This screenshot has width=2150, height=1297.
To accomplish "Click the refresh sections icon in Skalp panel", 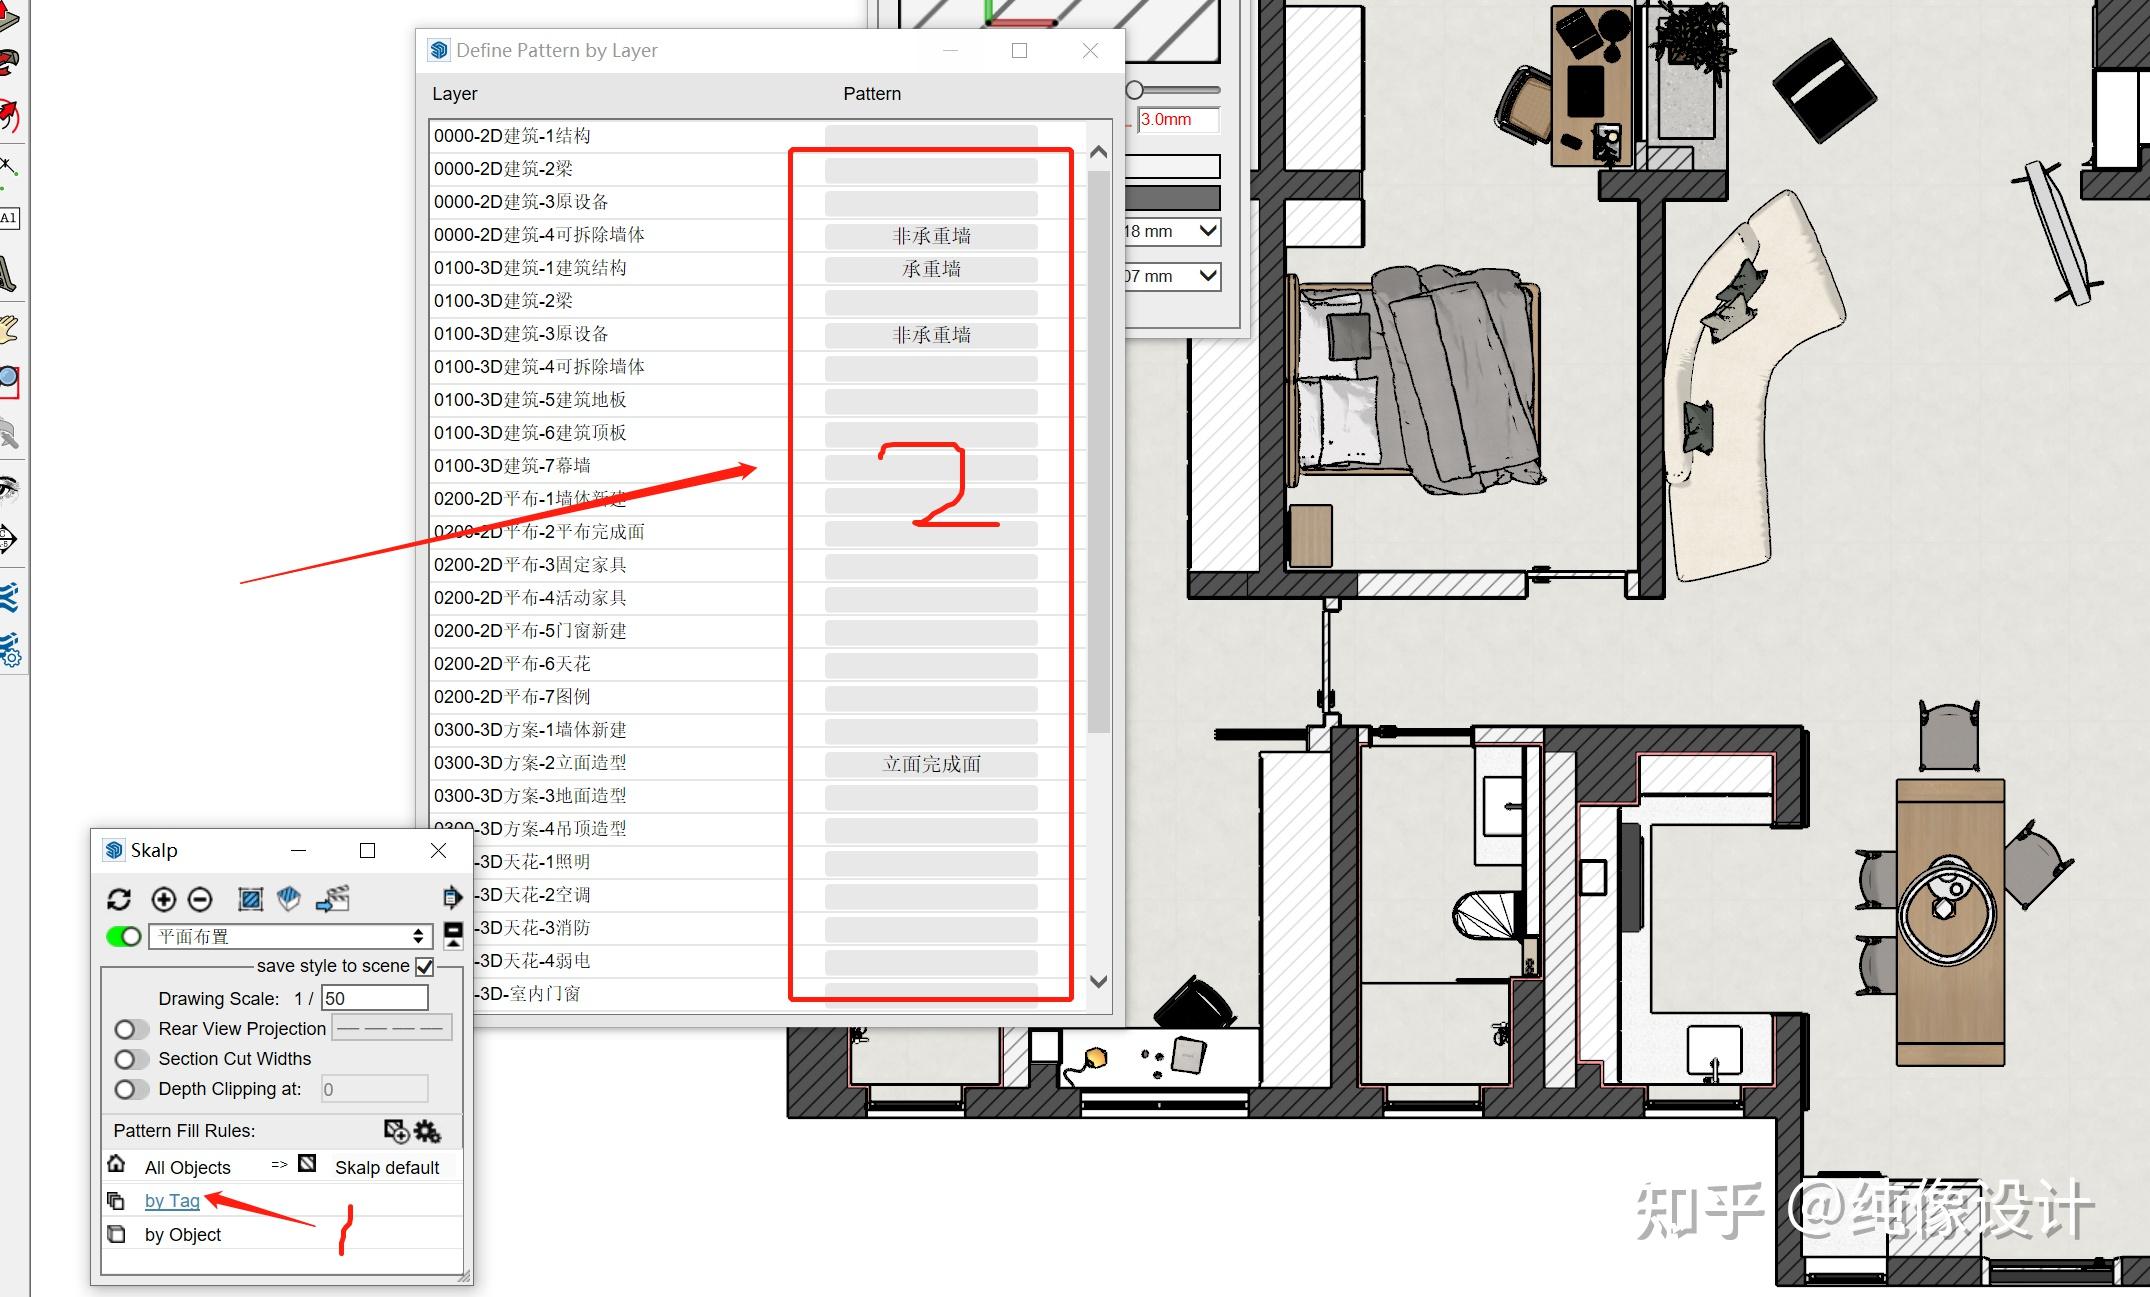I will click(x=120, y=901).
